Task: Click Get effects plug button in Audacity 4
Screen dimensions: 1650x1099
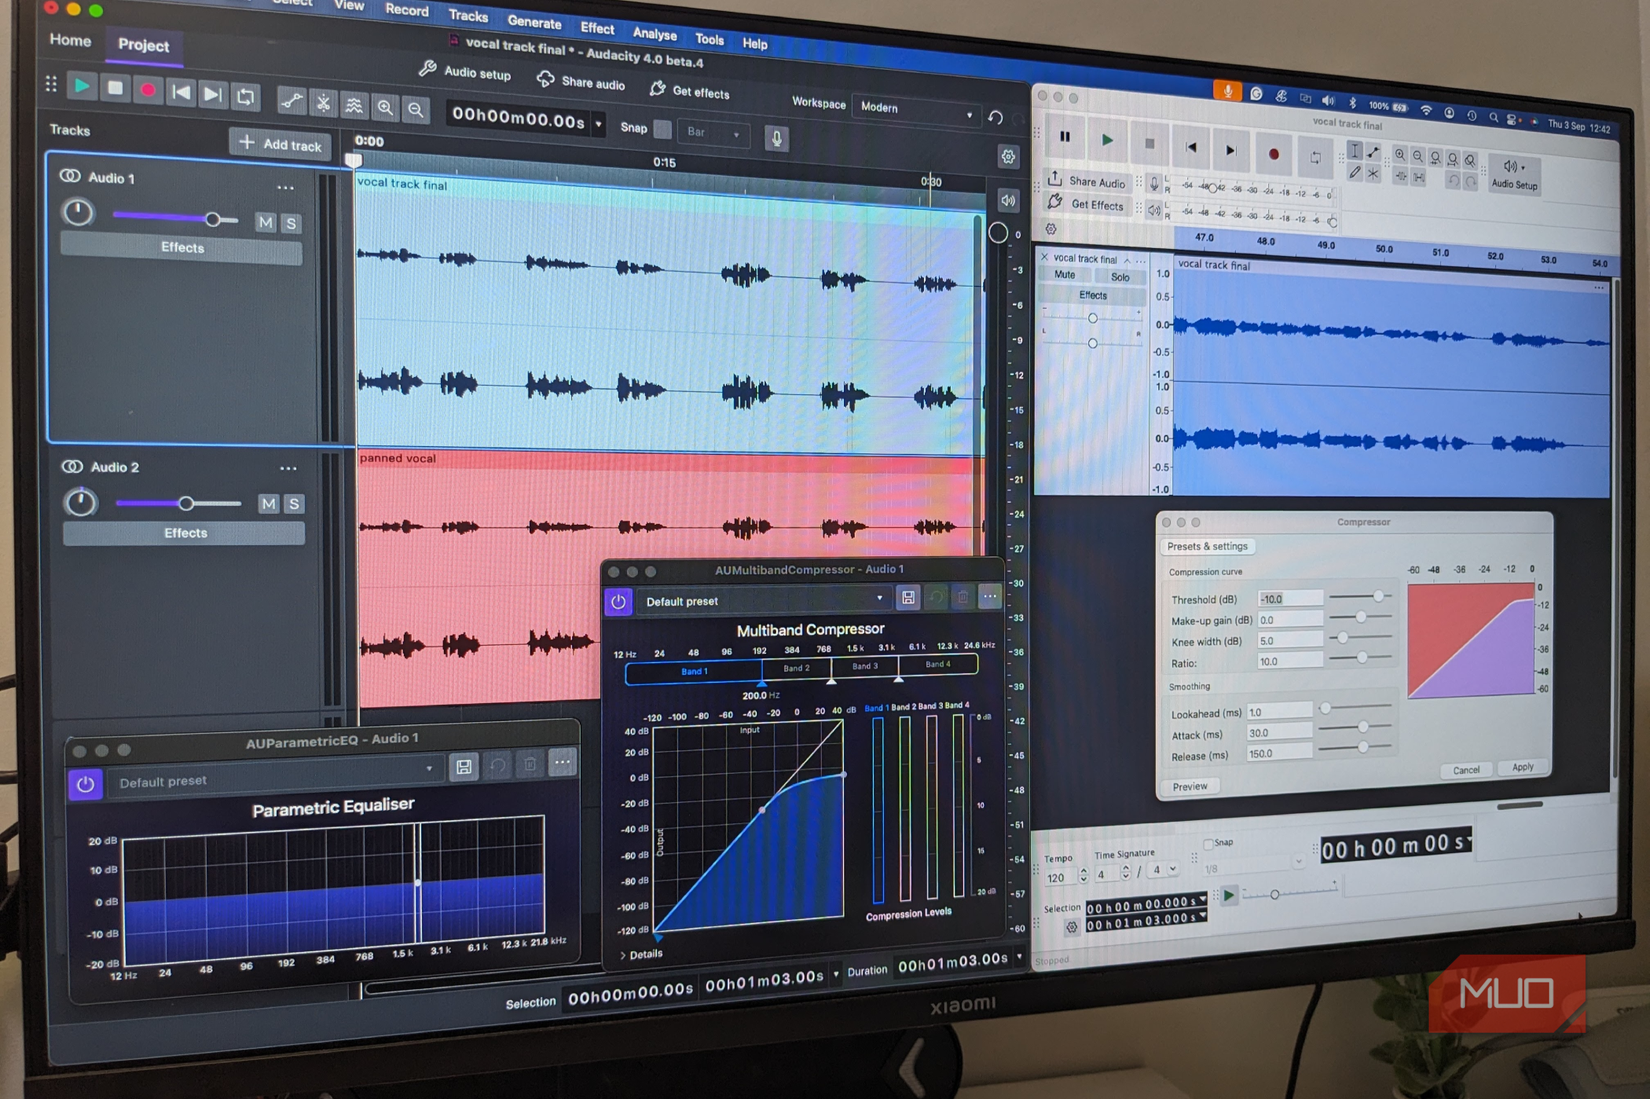Action: tap(689, 91)
